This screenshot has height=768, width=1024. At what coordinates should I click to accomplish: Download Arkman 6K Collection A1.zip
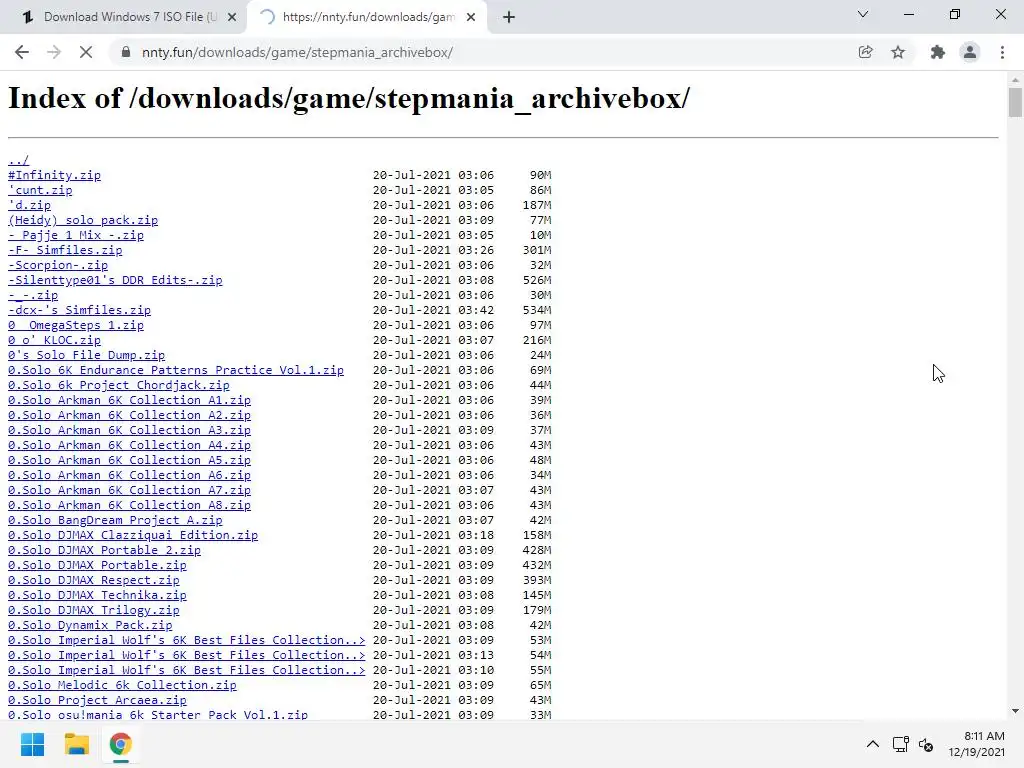pyautogui.click(x=129, y=400)
